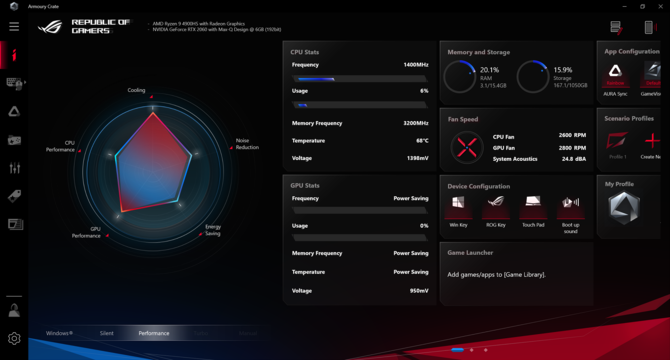Open the Game Library sidebar icon
670x360 pixels.
pos(14,140)
